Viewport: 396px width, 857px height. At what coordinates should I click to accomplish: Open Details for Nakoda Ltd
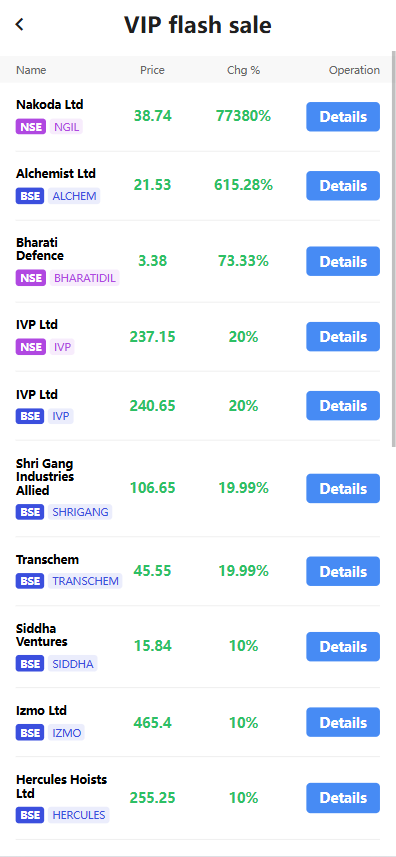(x=342, y=116)
